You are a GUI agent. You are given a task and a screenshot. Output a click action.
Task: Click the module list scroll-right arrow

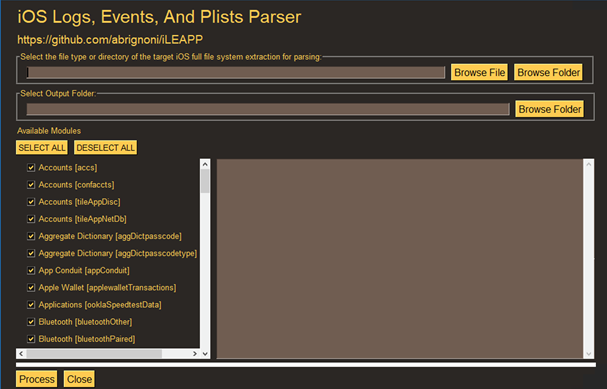tap(195, 353)
